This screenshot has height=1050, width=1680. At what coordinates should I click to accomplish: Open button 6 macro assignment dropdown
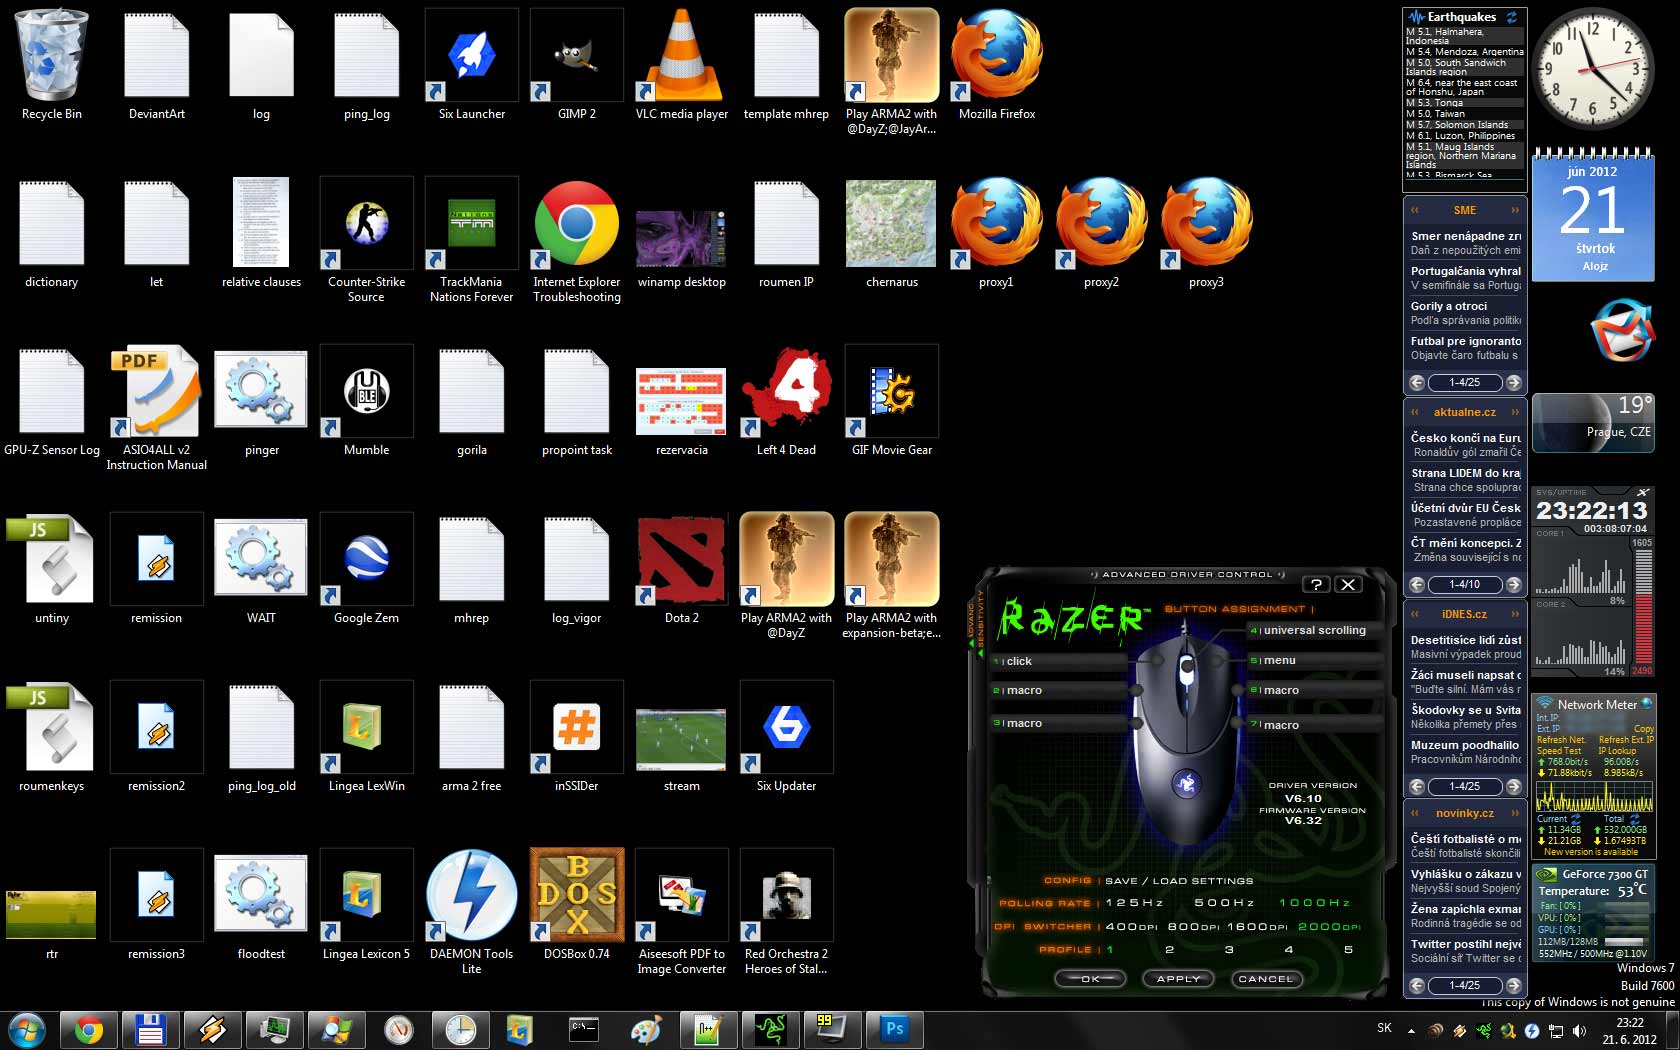tap(1313, 690)
